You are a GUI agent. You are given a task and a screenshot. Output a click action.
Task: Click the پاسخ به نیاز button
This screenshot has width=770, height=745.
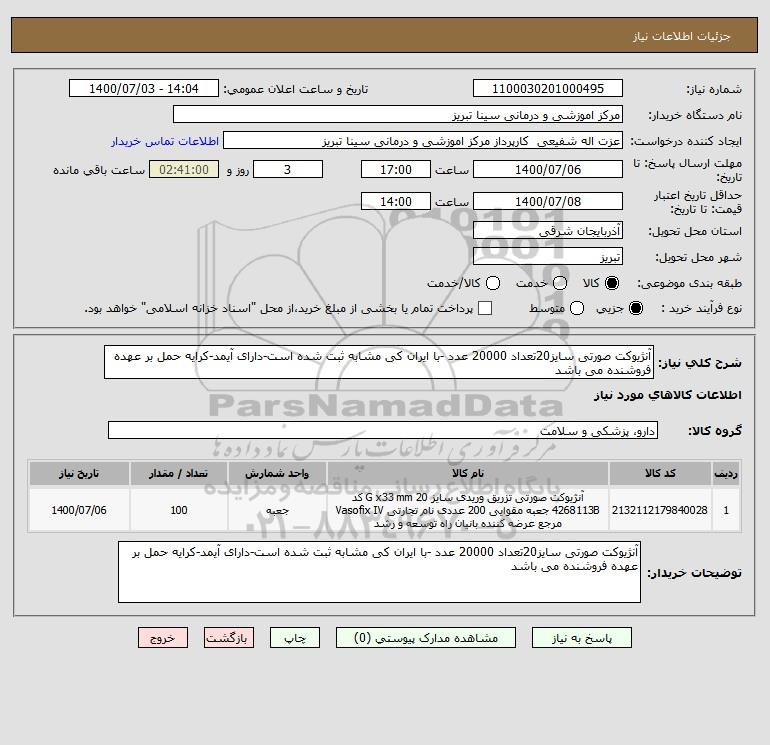tap(581, 638)
